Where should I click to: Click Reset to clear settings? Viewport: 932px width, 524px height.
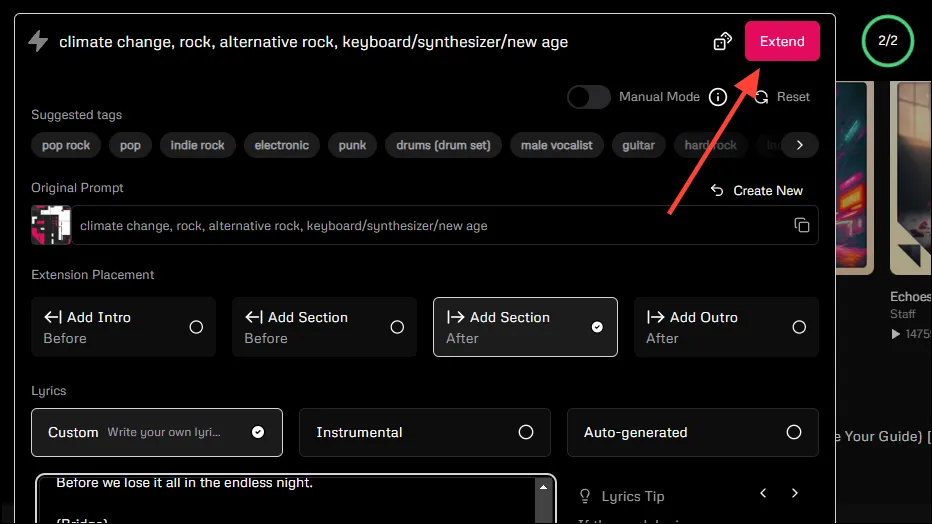click(782, 97)
